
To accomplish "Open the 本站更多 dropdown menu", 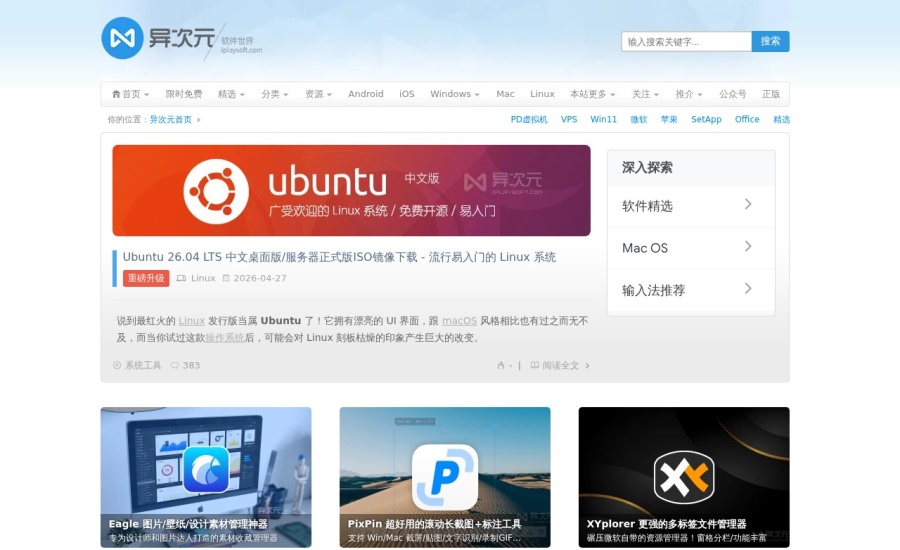I will click(593, 94).
